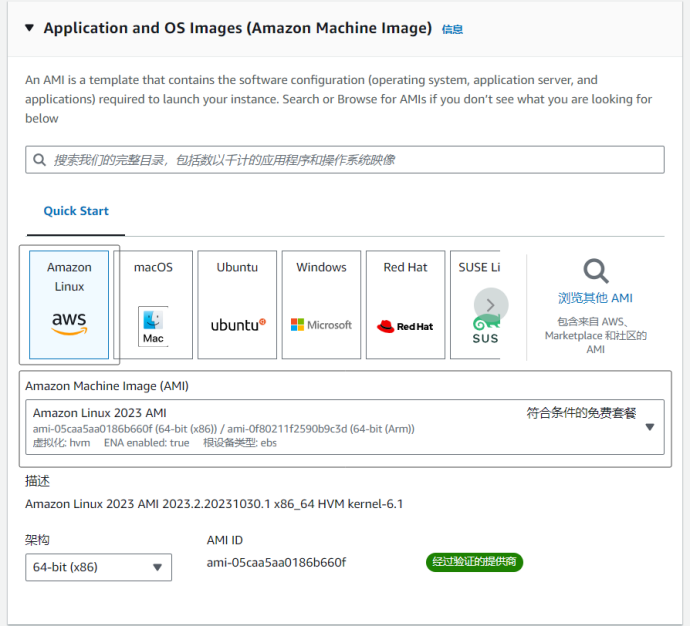Open the Amazon Linux 2023 AMI dropdown
Image resolution: width=690 pixels, height=627 pixels.
[345, 427]
